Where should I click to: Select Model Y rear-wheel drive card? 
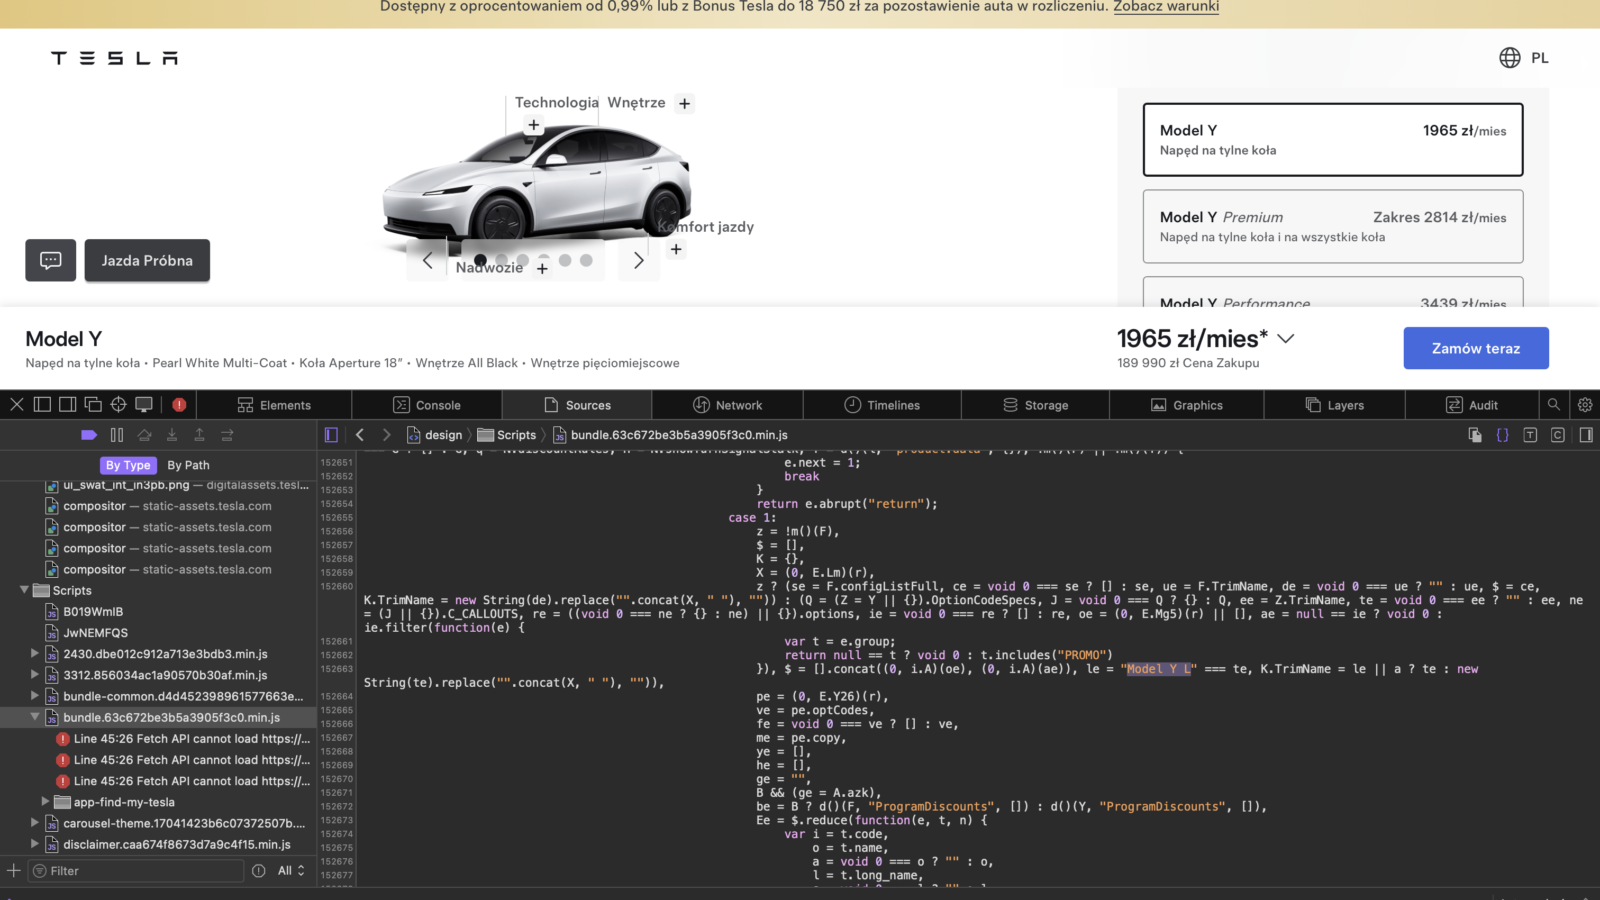point(1333,140)
